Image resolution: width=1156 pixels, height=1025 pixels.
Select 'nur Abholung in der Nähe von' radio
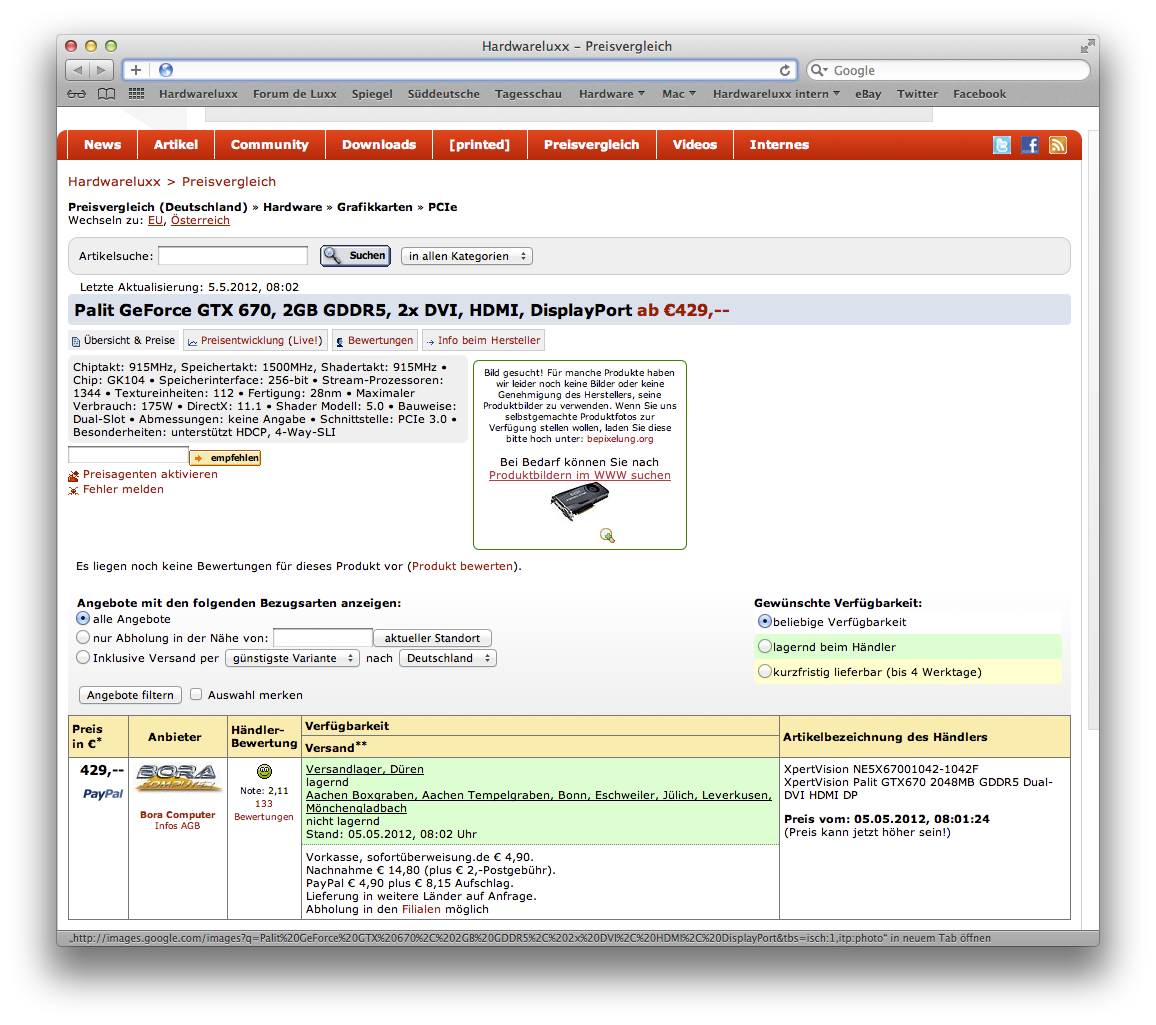tap(83, 637)
